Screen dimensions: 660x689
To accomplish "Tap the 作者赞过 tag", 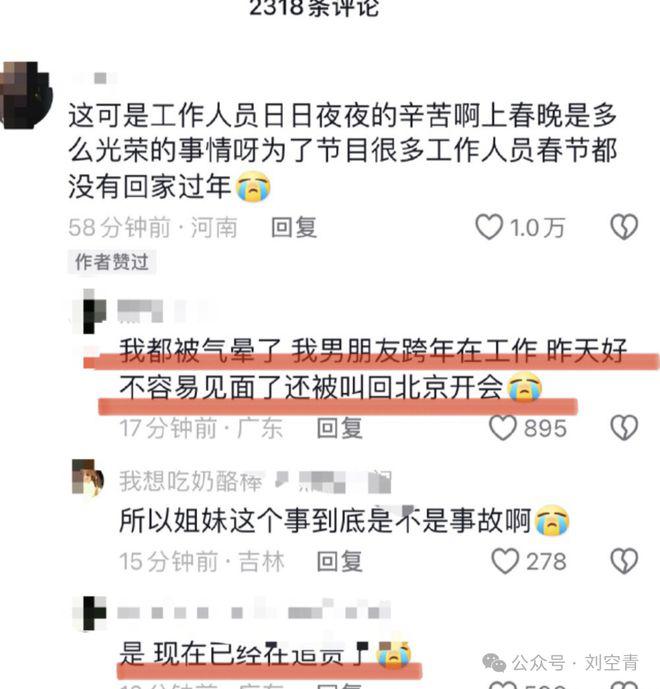I will pyautogui.click(x=112, y=262).
